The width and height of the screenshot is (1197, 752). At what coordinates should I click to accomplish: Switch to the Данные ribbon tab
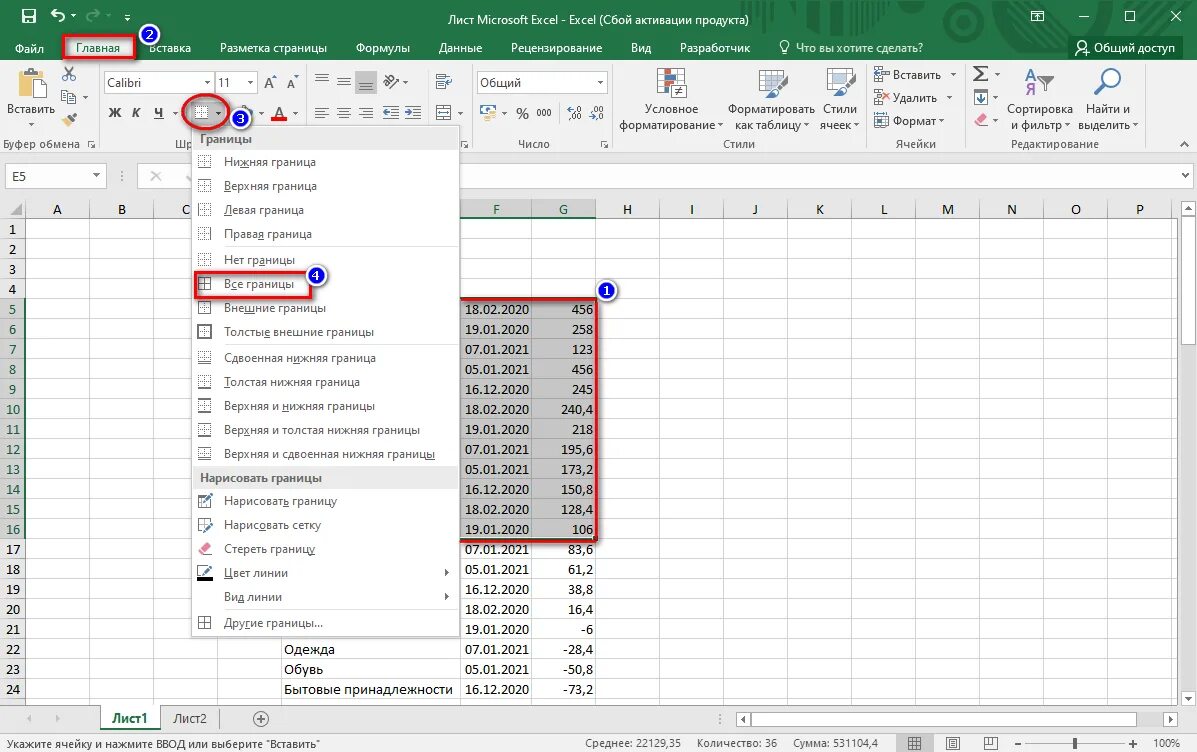[x=460, y=48]
